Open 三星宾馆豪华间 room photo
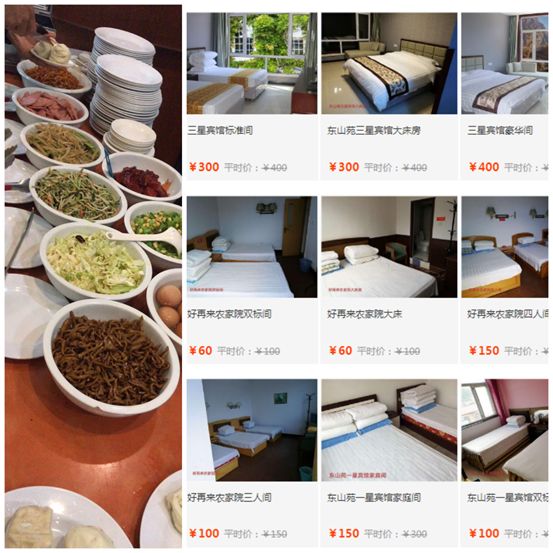The width and height of the screenshot is (553, 553). (505, 63)
